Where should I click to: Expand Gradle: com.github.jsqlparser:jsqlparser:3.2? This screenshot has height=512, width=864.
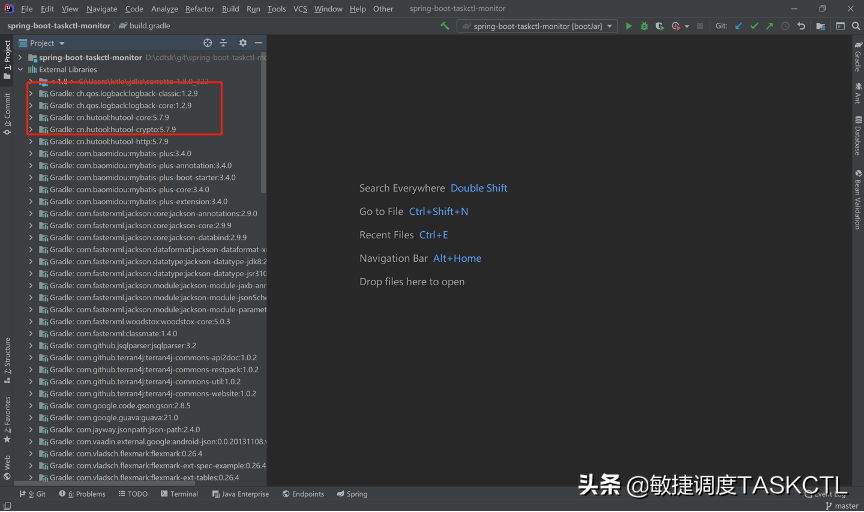31,346
